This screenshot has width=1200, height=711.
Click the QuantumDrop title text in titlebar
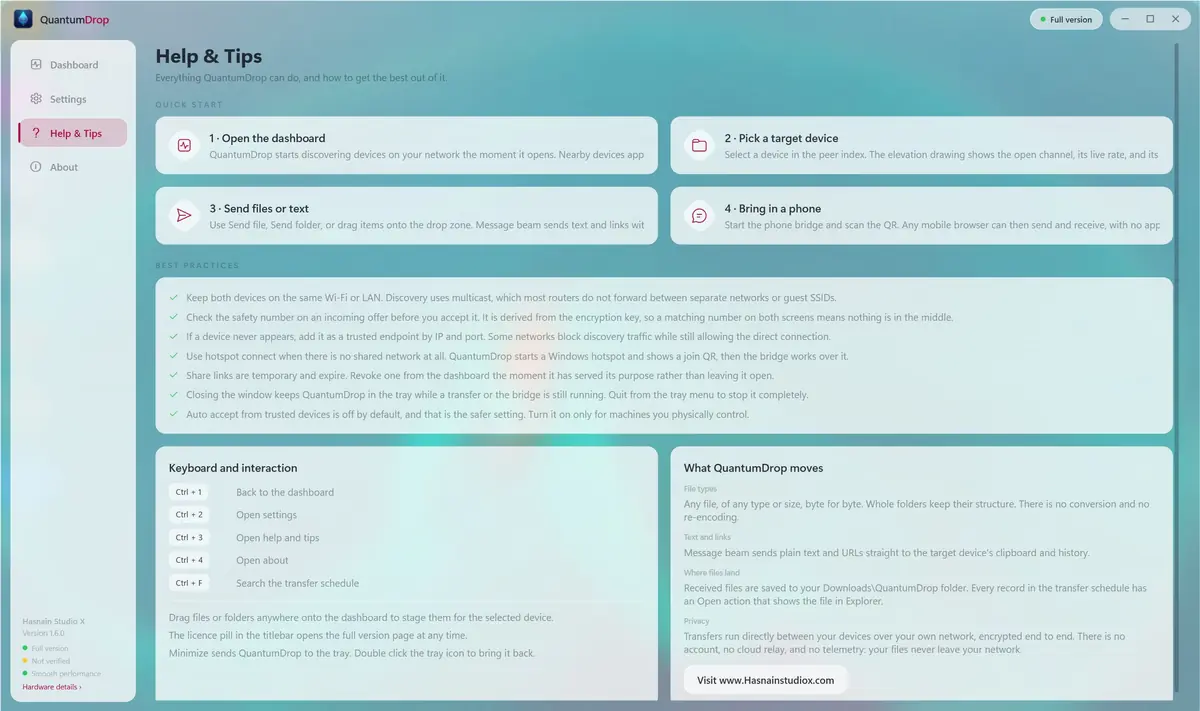(76, 19)
